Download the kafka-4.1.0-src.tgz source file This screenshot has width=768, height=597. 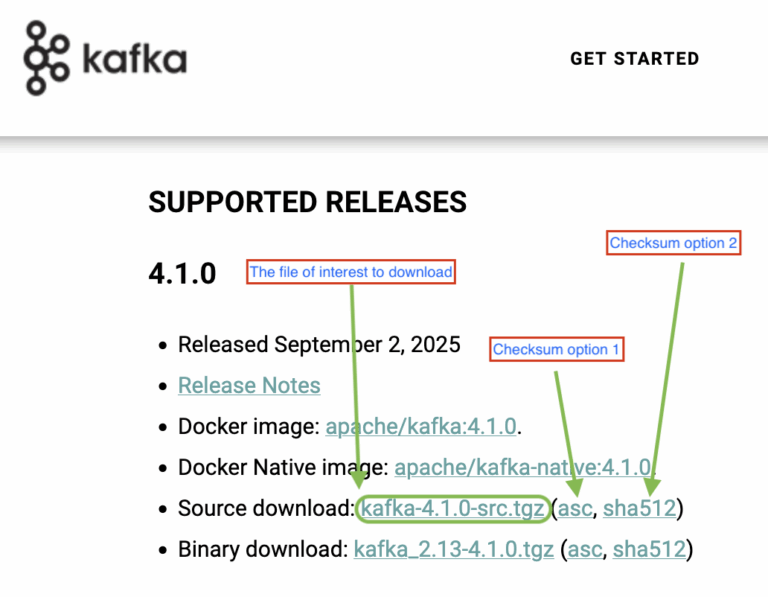click(x=452, y=509)
